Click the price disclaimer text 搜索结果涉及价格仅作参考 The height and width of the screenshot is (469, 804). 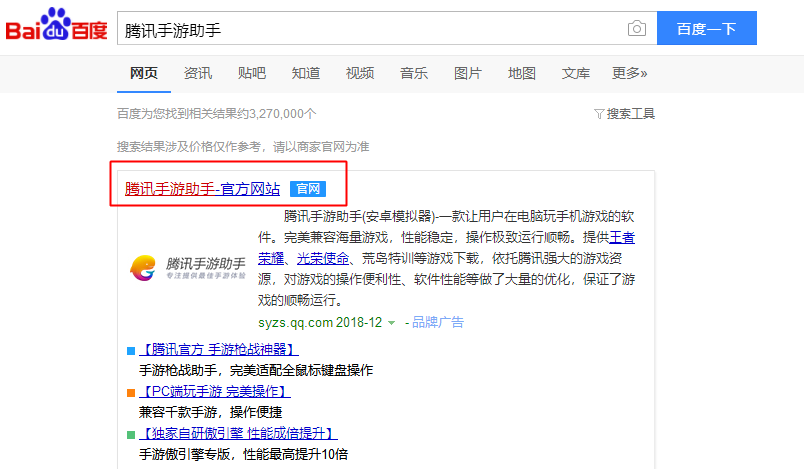pos(189,147)
